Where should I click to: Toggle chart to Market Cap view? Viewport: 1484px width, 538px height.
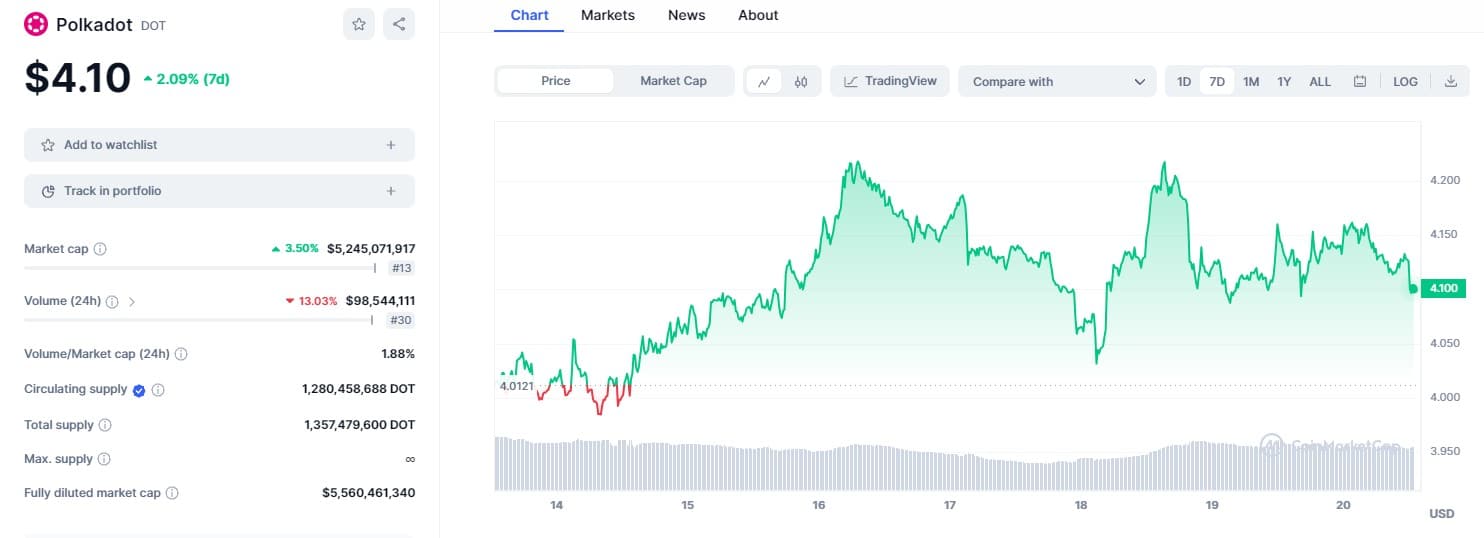click(673, 81)
